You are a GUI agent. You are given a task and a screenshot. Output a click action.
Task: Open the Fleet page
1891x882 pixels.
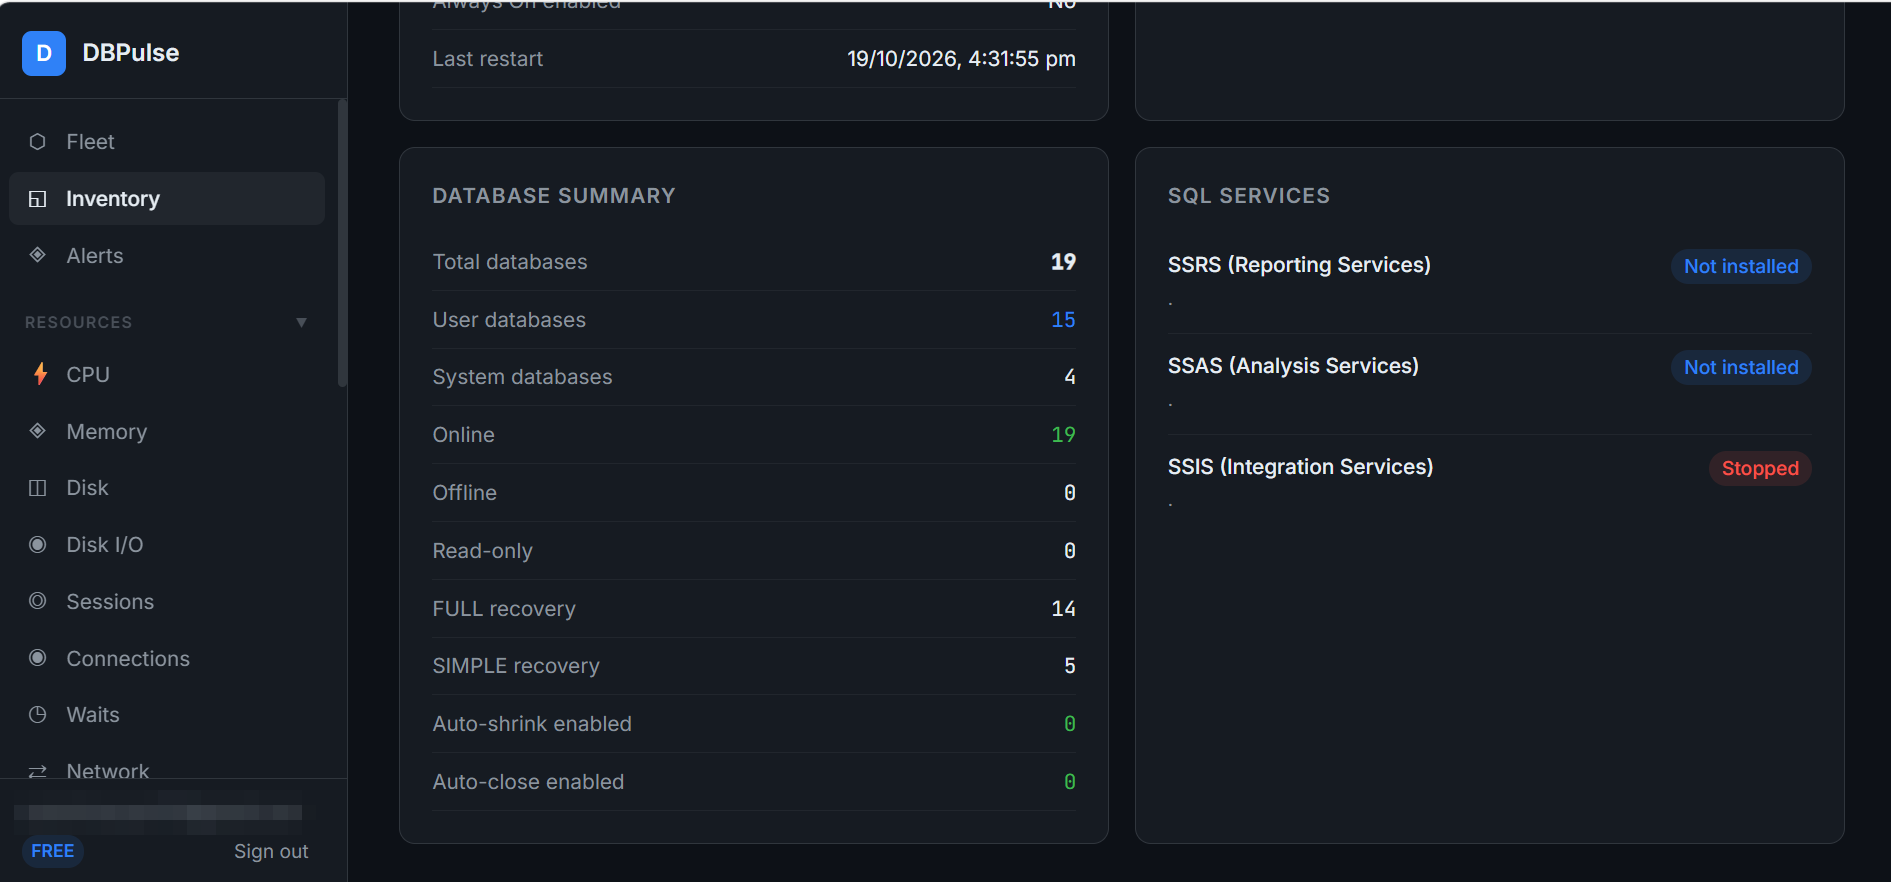[x=167, y=142]
